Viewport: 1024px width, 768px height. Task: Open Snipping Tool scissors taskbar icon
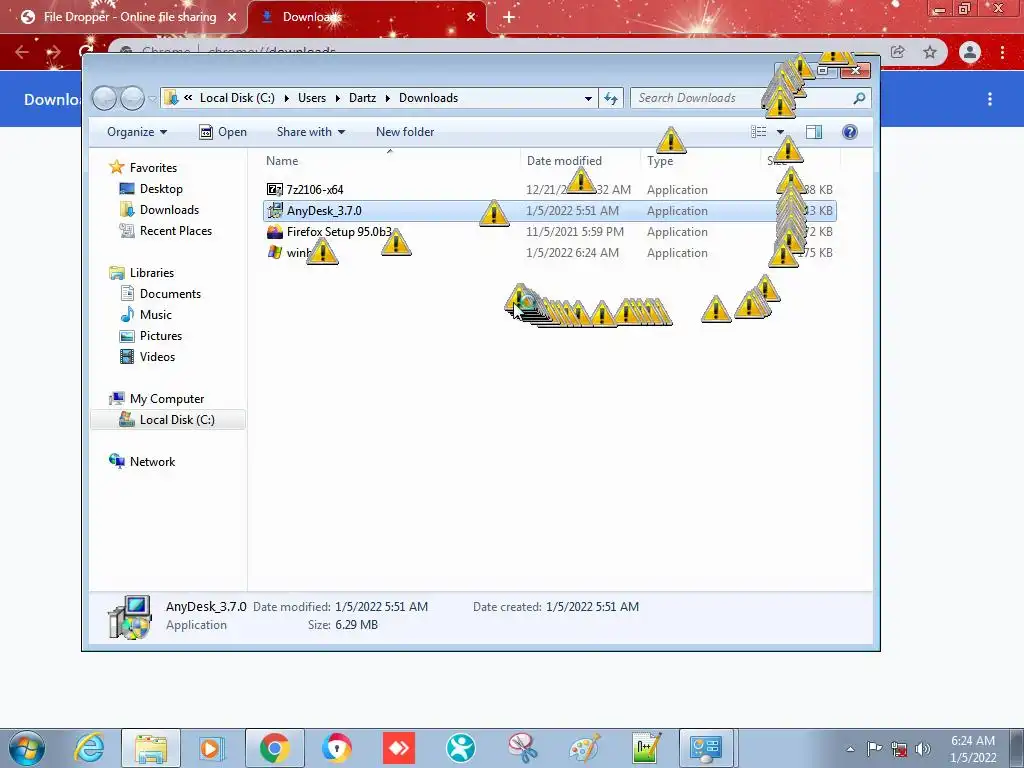(x=522, y=748)
